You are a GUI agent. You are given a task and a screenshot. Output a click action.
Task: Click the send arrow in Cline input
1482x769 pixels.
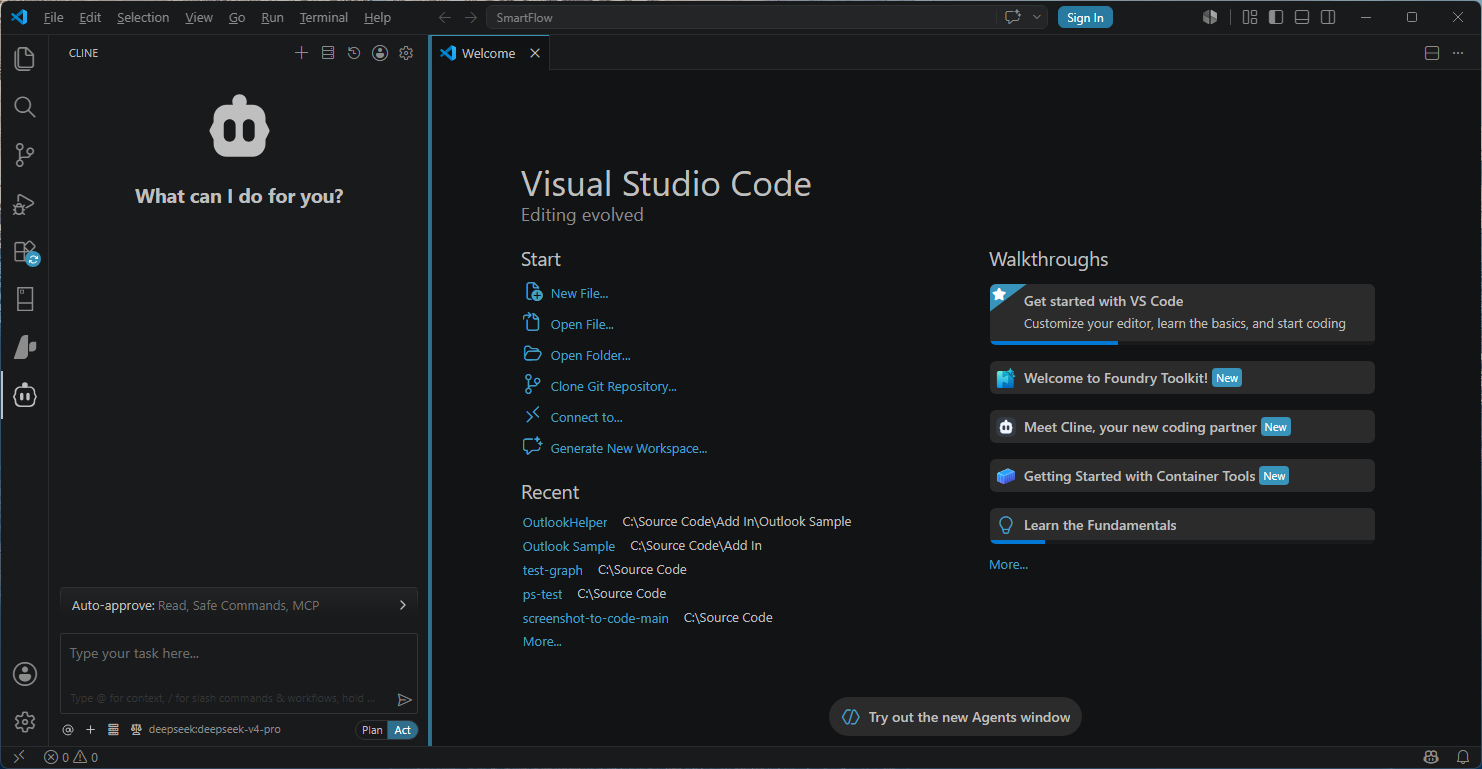[x=404, y=700]
